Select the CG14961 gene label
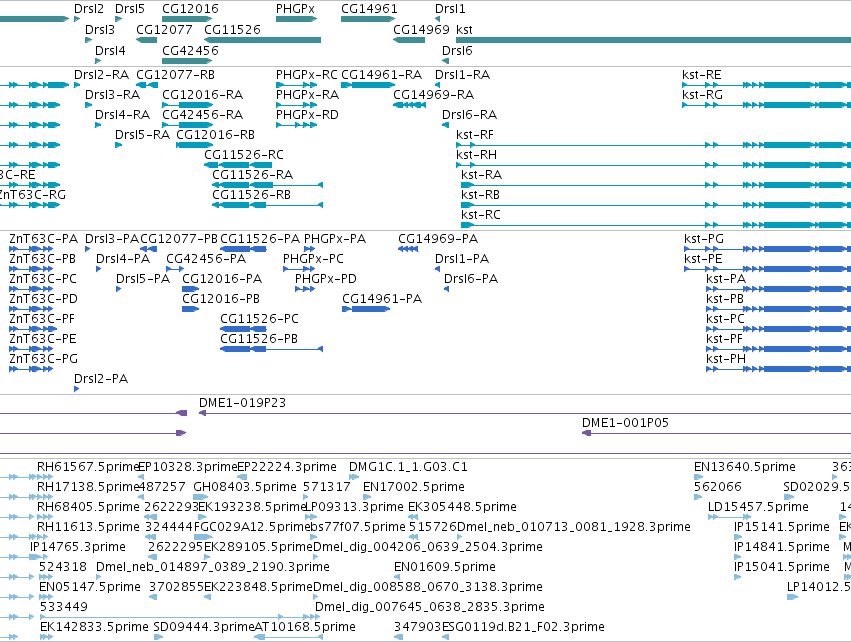Viewport: 851px width, 642px height. tap(369, 9)
